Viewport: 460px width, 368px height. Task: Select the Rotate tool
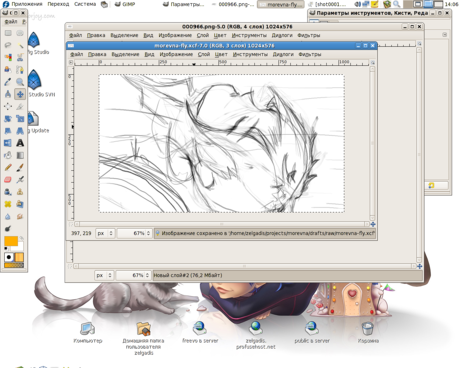[x=8, y=119]
